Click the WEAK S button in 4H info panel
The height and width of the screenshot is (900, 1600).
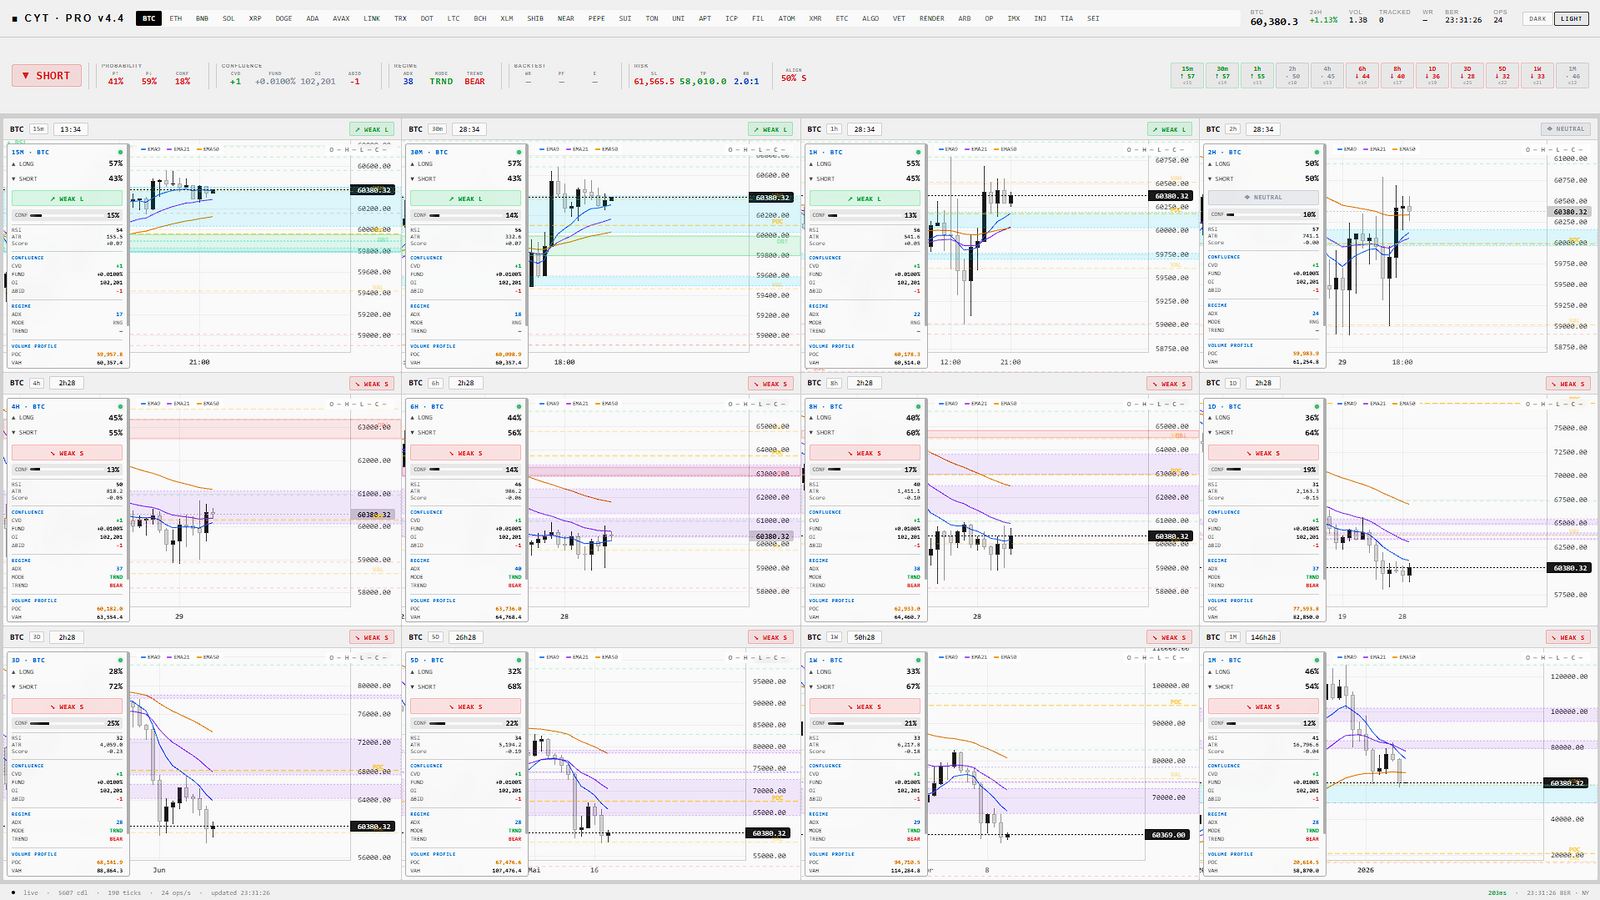coord(67,453)
